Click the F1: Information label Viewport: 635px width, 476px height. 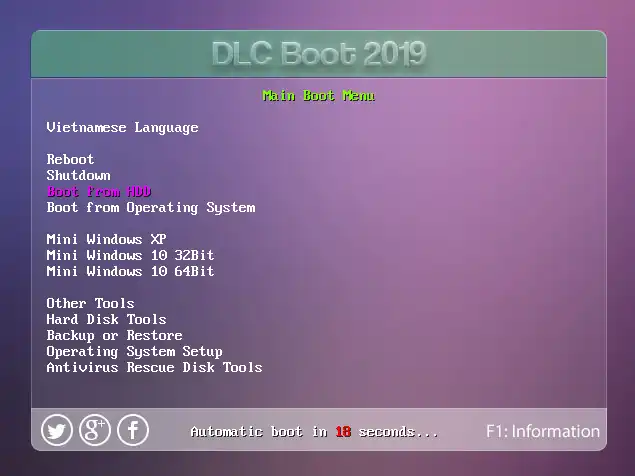(x=542, y=432)
